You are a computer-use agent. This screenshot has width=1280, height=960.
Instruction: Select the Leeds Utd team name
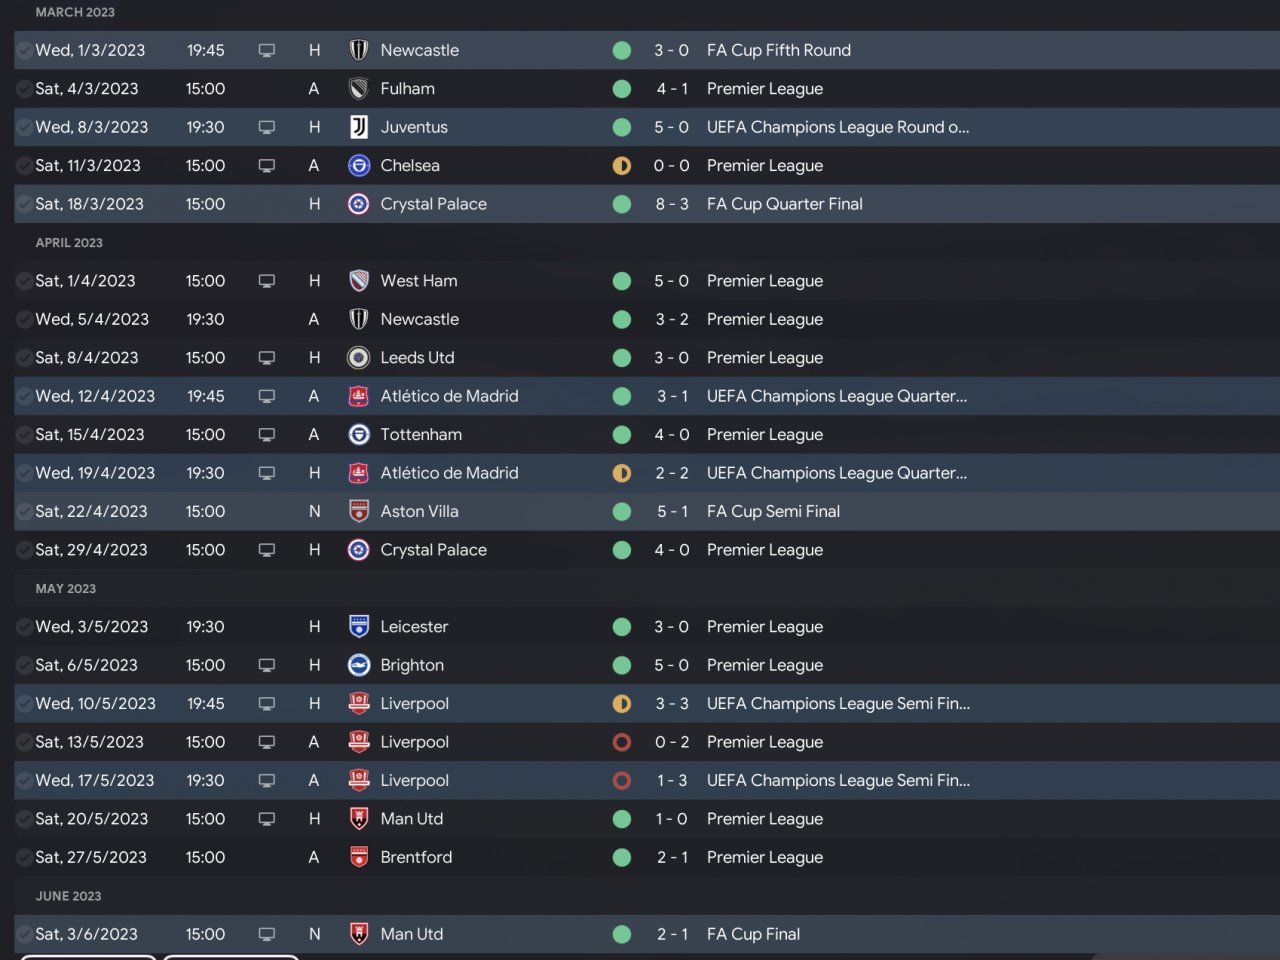click(417, 358)
